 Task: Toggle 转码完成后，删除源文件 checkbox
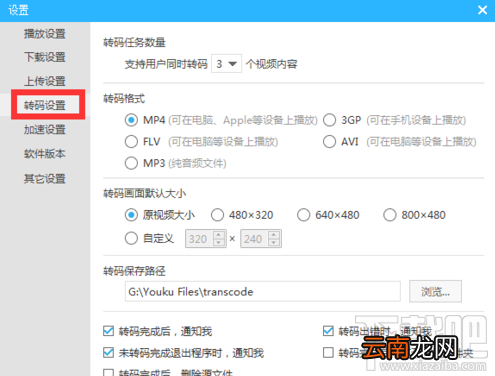click(108, 373)
